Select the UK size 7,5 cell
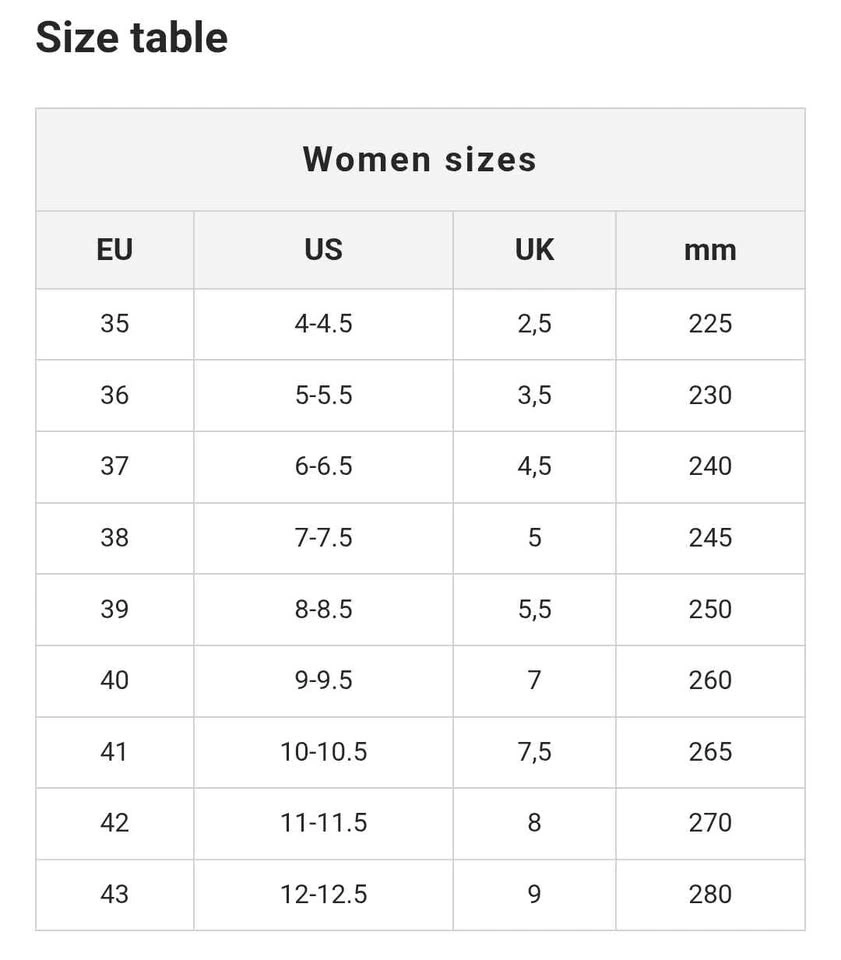Screen dimensions: 841x960 (x=534, y=752)
